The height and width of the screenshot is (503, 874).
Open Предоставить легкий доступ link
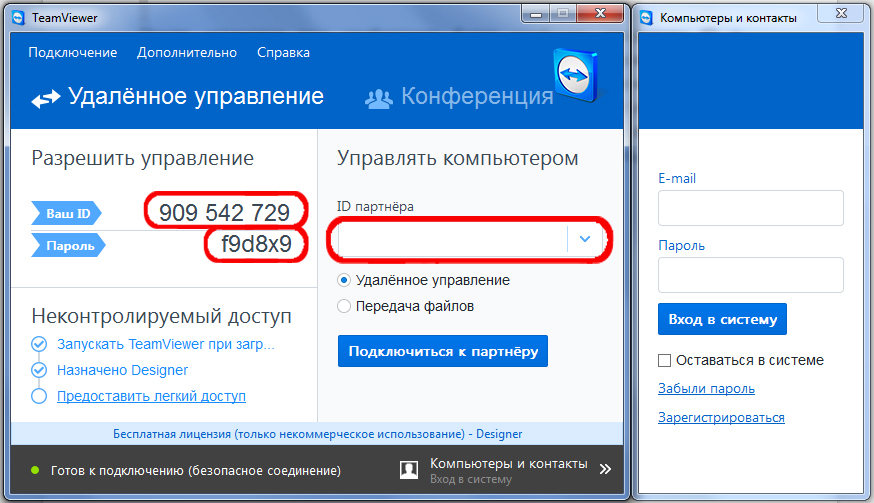(151, 396)
